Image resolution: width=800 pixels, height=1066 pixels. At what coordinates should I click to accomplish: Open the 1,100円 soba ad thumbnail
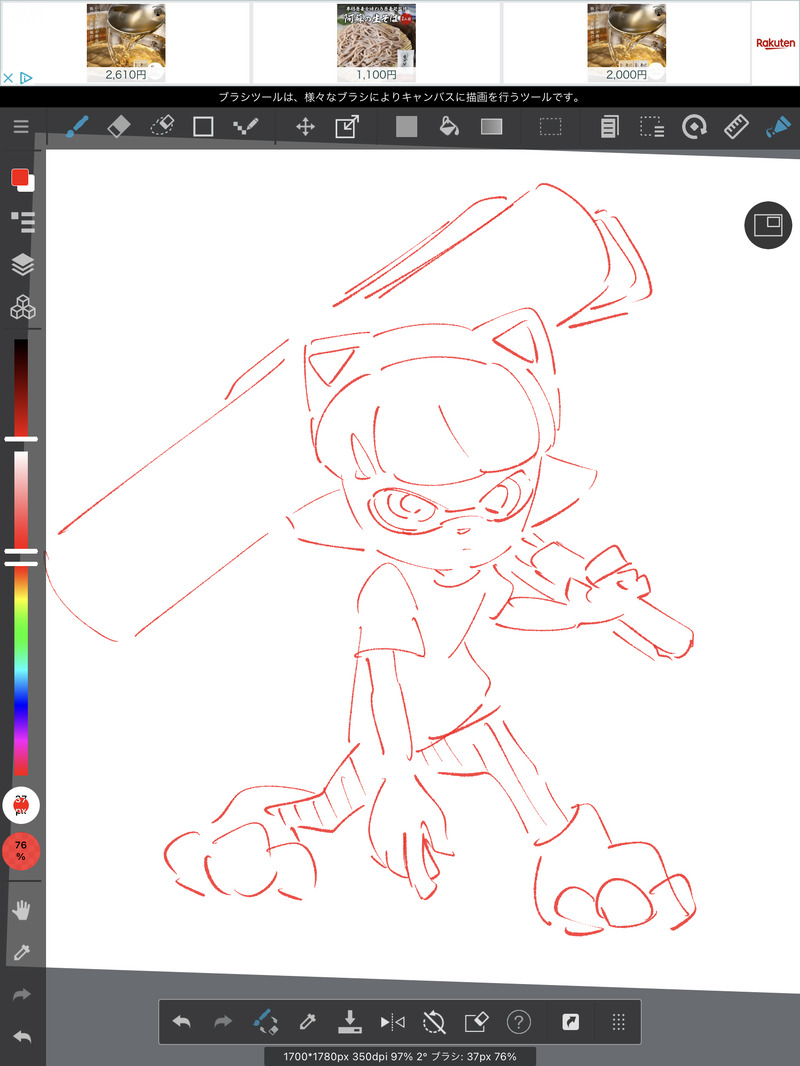point(376,42)
